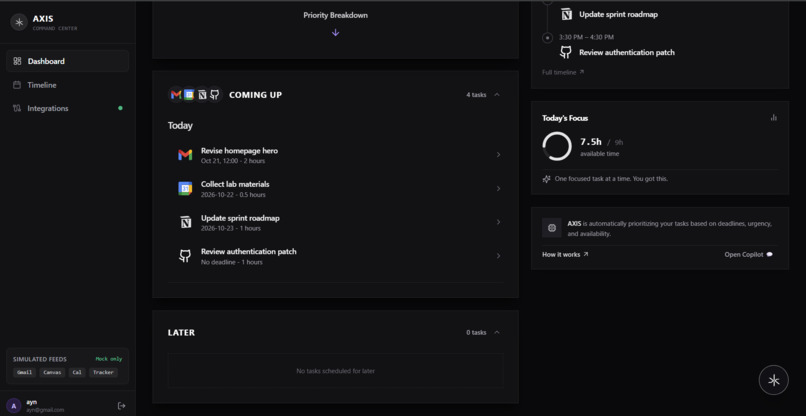Open the 'How it works' link
The height and width of the screenshot is (416, 806).
[565, 255]
